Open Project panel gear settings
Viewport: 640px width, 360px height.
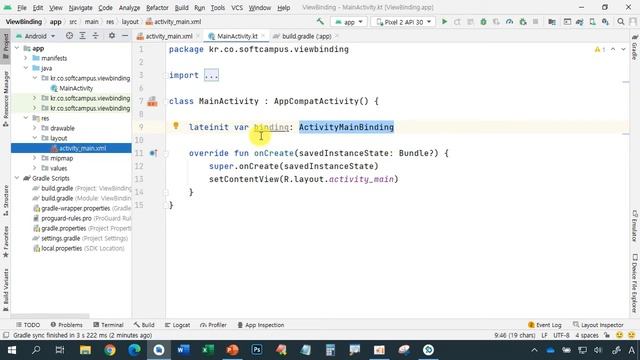pos(112,36)
